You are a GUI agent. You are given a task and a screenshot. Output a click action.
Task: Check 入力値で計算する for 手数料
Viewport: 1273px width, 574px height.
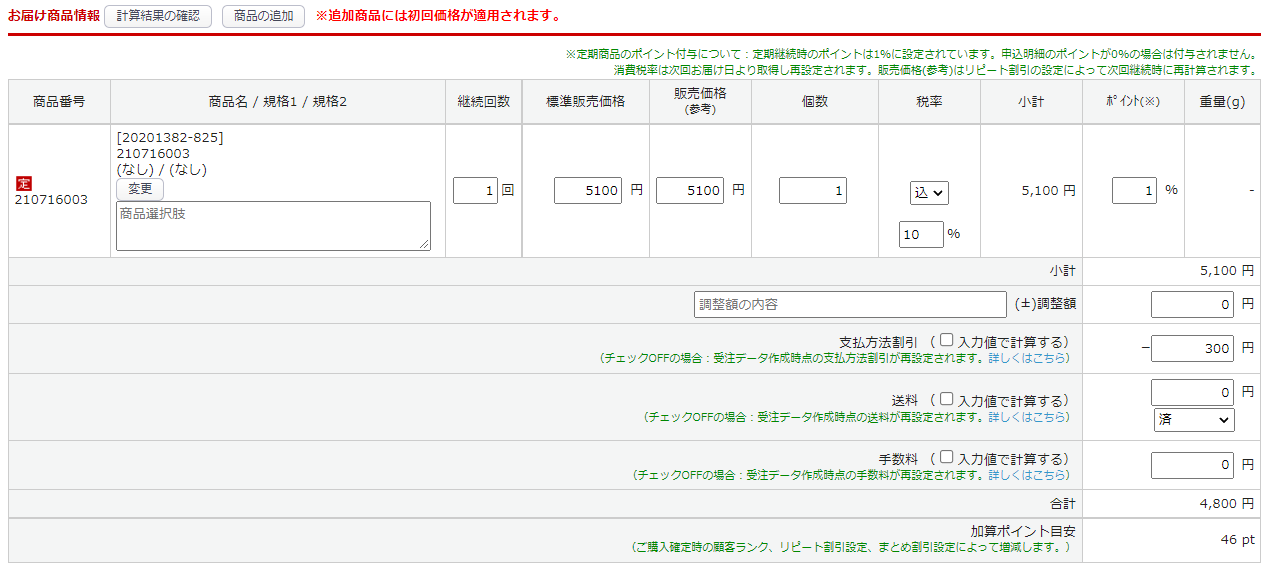click(946, 457)
